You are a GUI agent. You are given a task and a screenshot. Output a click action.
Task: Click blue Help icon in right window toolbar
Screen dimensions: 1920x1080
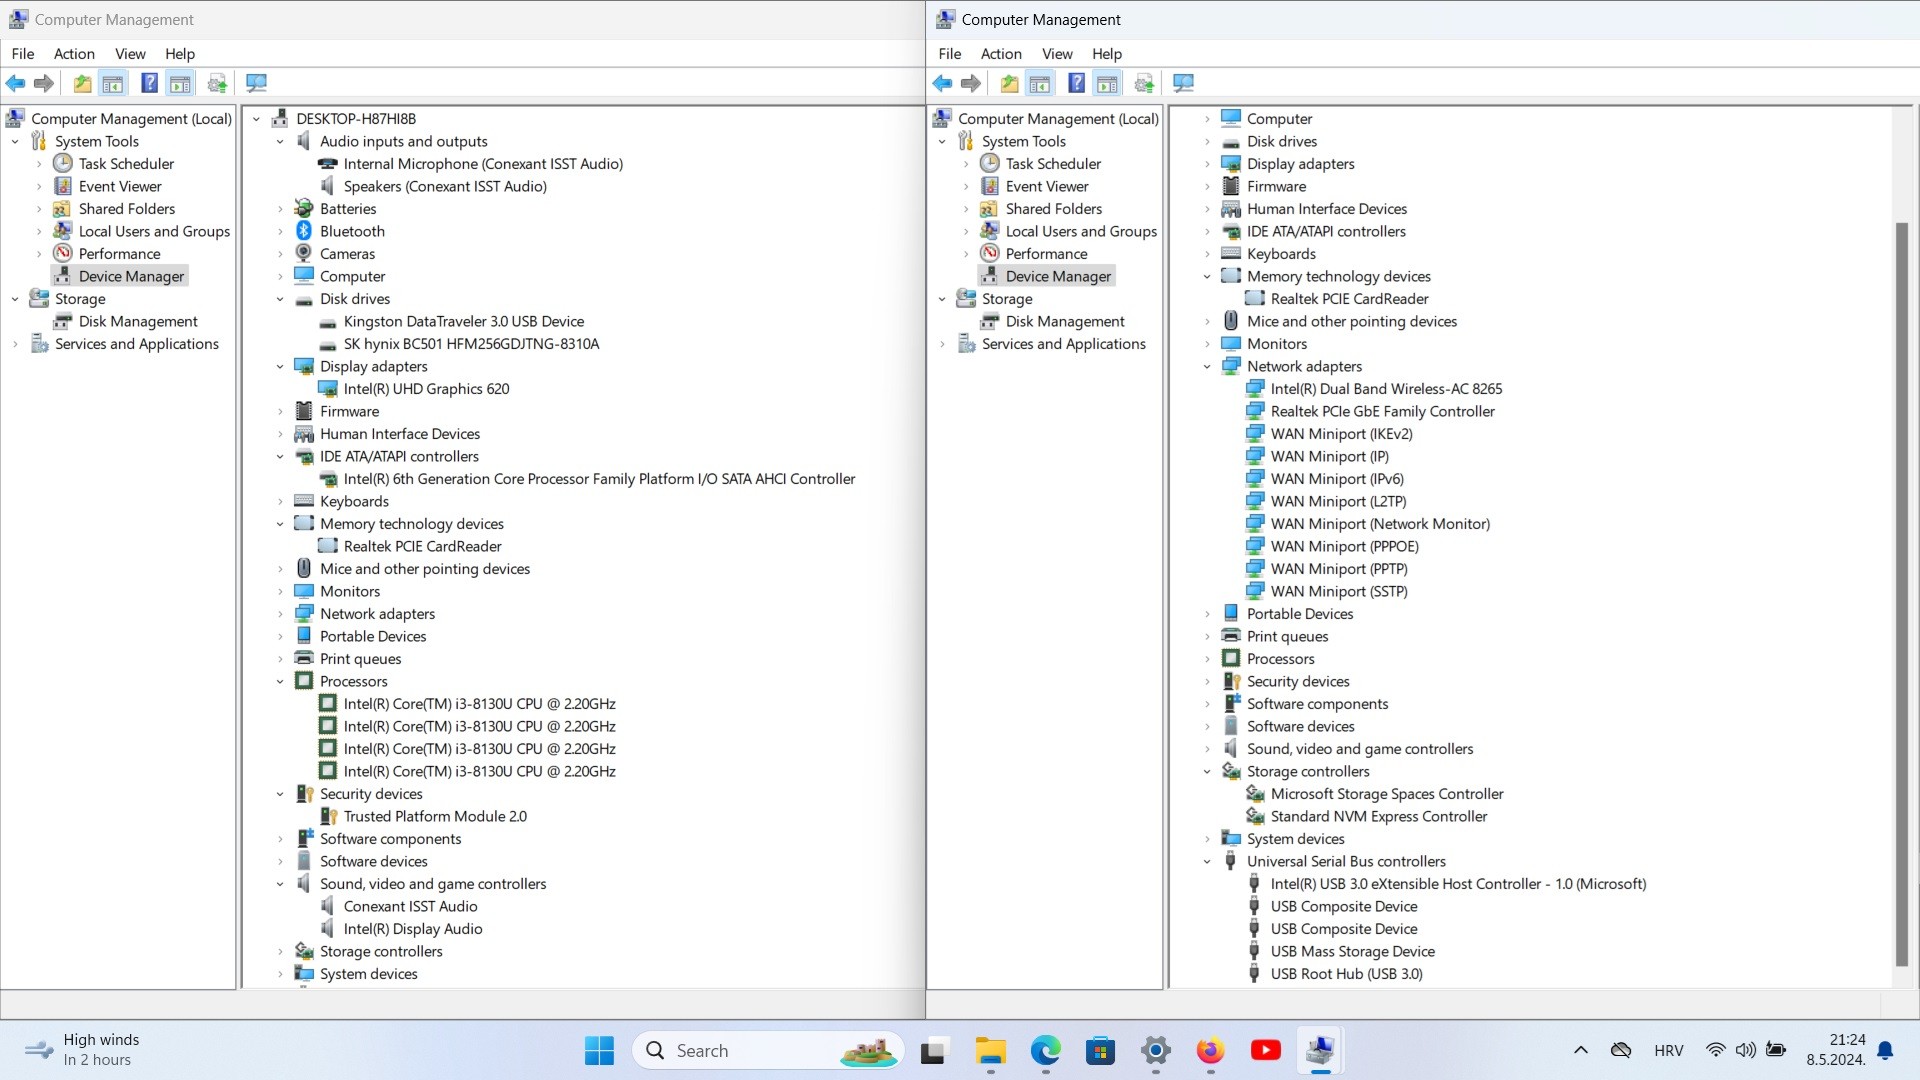1076,83
